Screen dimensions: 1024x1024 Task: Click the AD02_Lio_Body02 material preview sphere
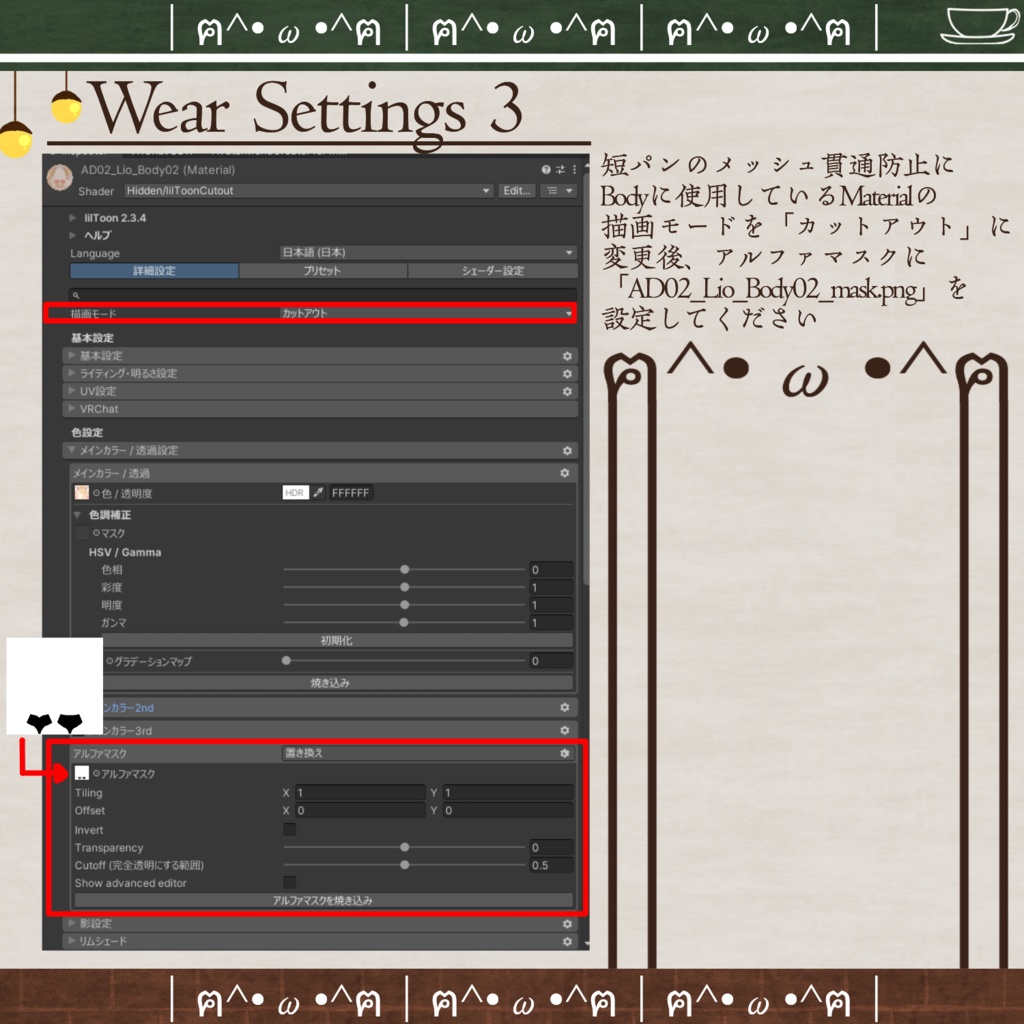pos(59,178)
